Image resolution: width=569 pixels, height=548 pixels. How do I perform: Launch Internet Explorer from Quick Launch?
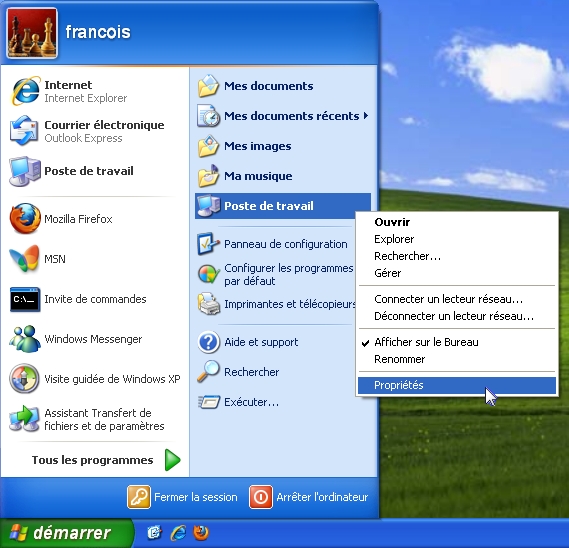[x=178, y=533]
